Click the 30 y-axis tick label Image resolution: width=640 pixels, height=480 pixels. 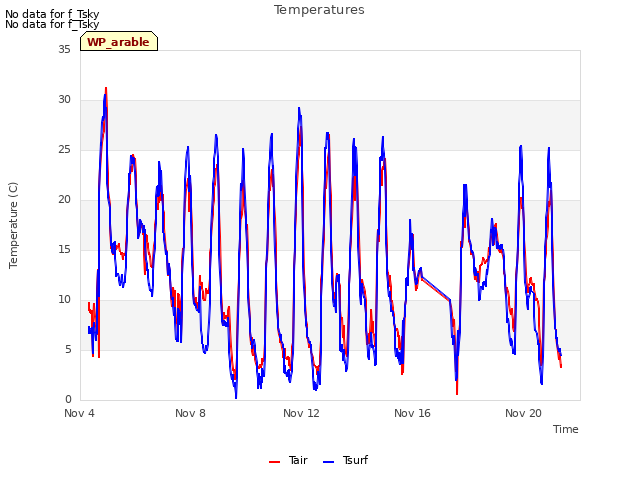click(64, 100)
